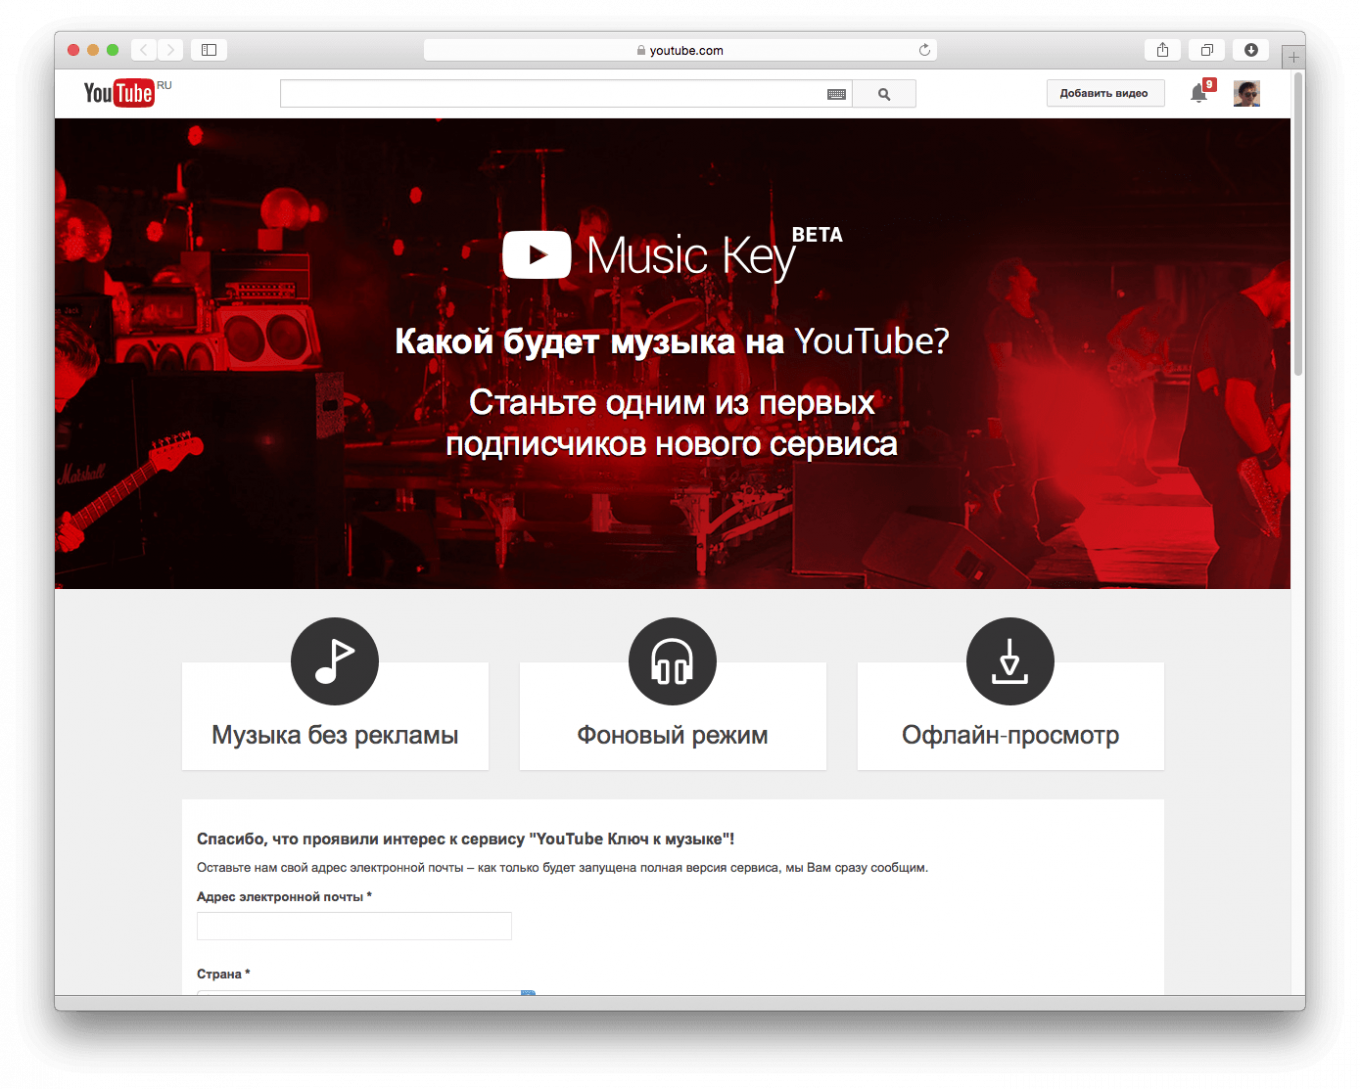Screen dimensions: 1360x1089
Task: Go back to previous page
Action: point(144,50)
